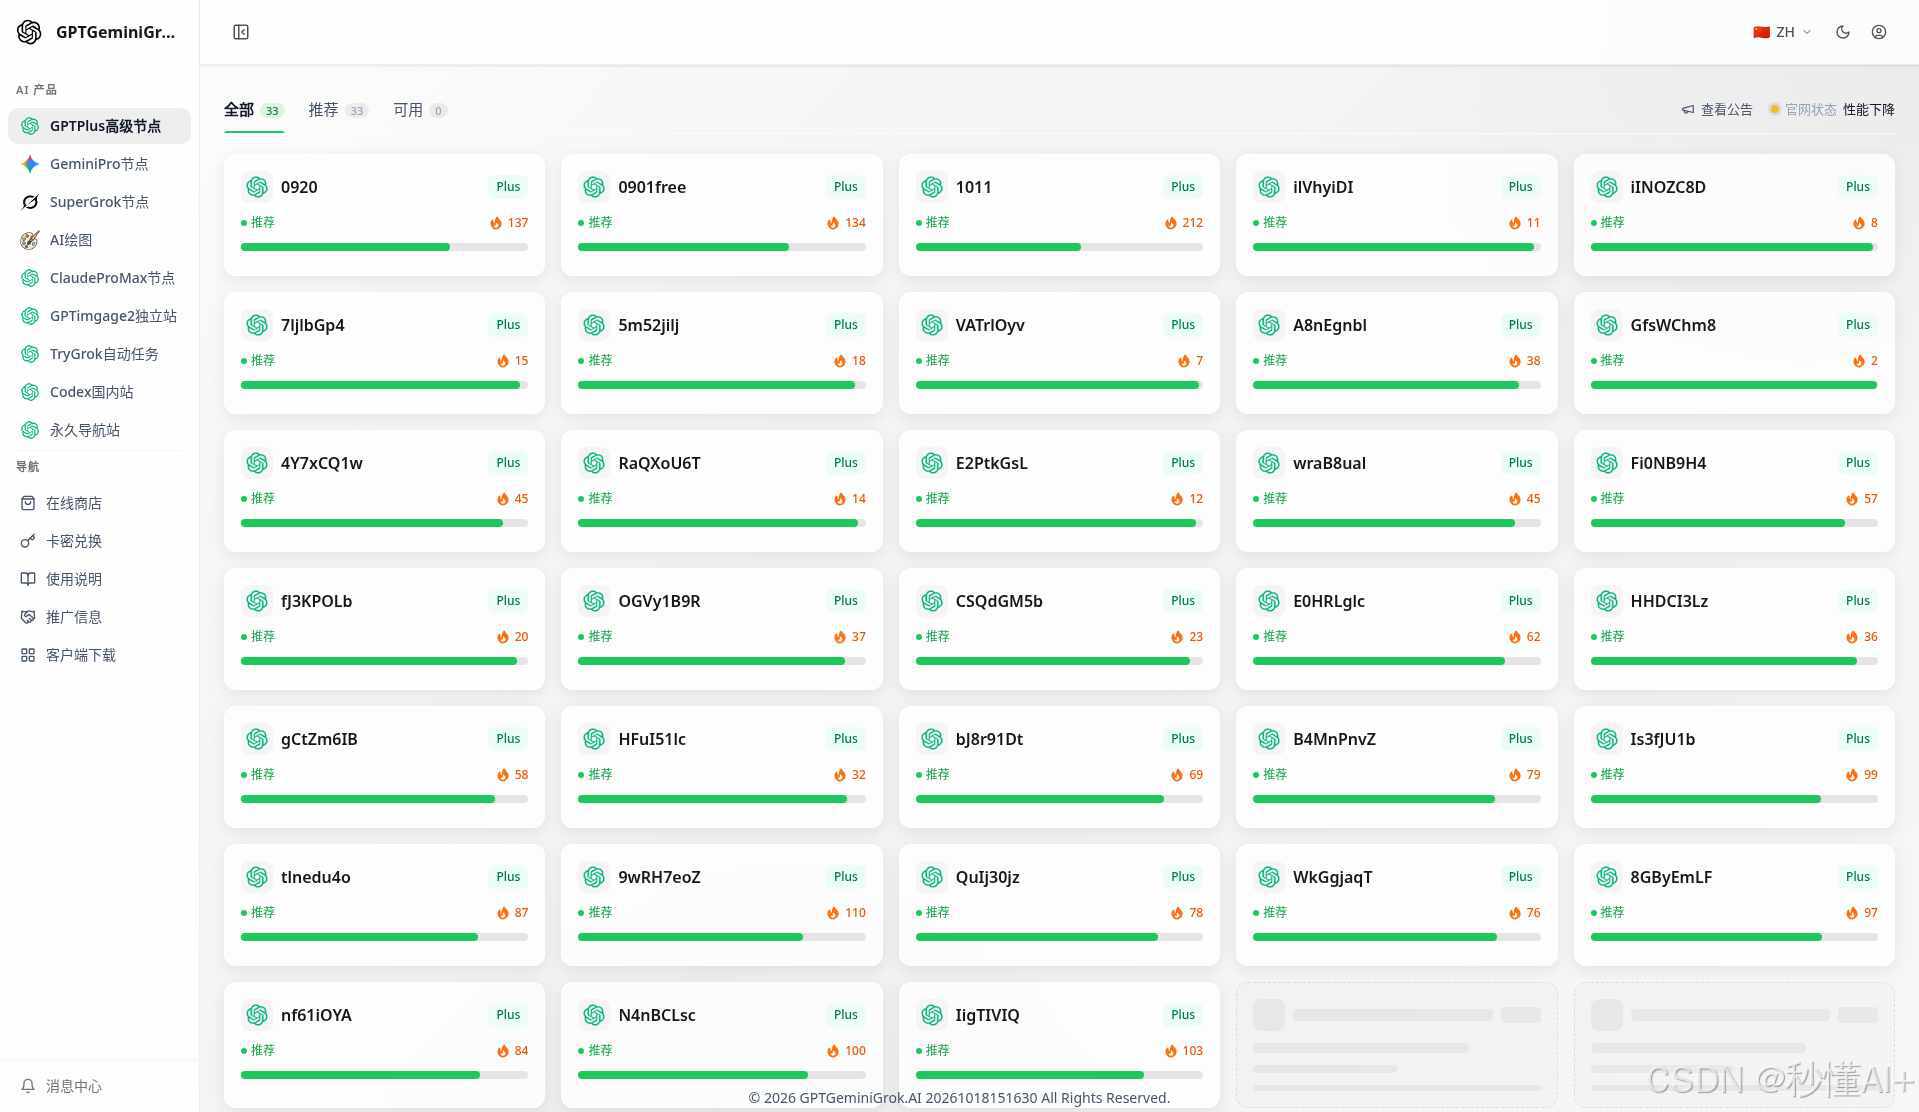
Task: Switch to the 全部 tab
Action: coord(253,110)
